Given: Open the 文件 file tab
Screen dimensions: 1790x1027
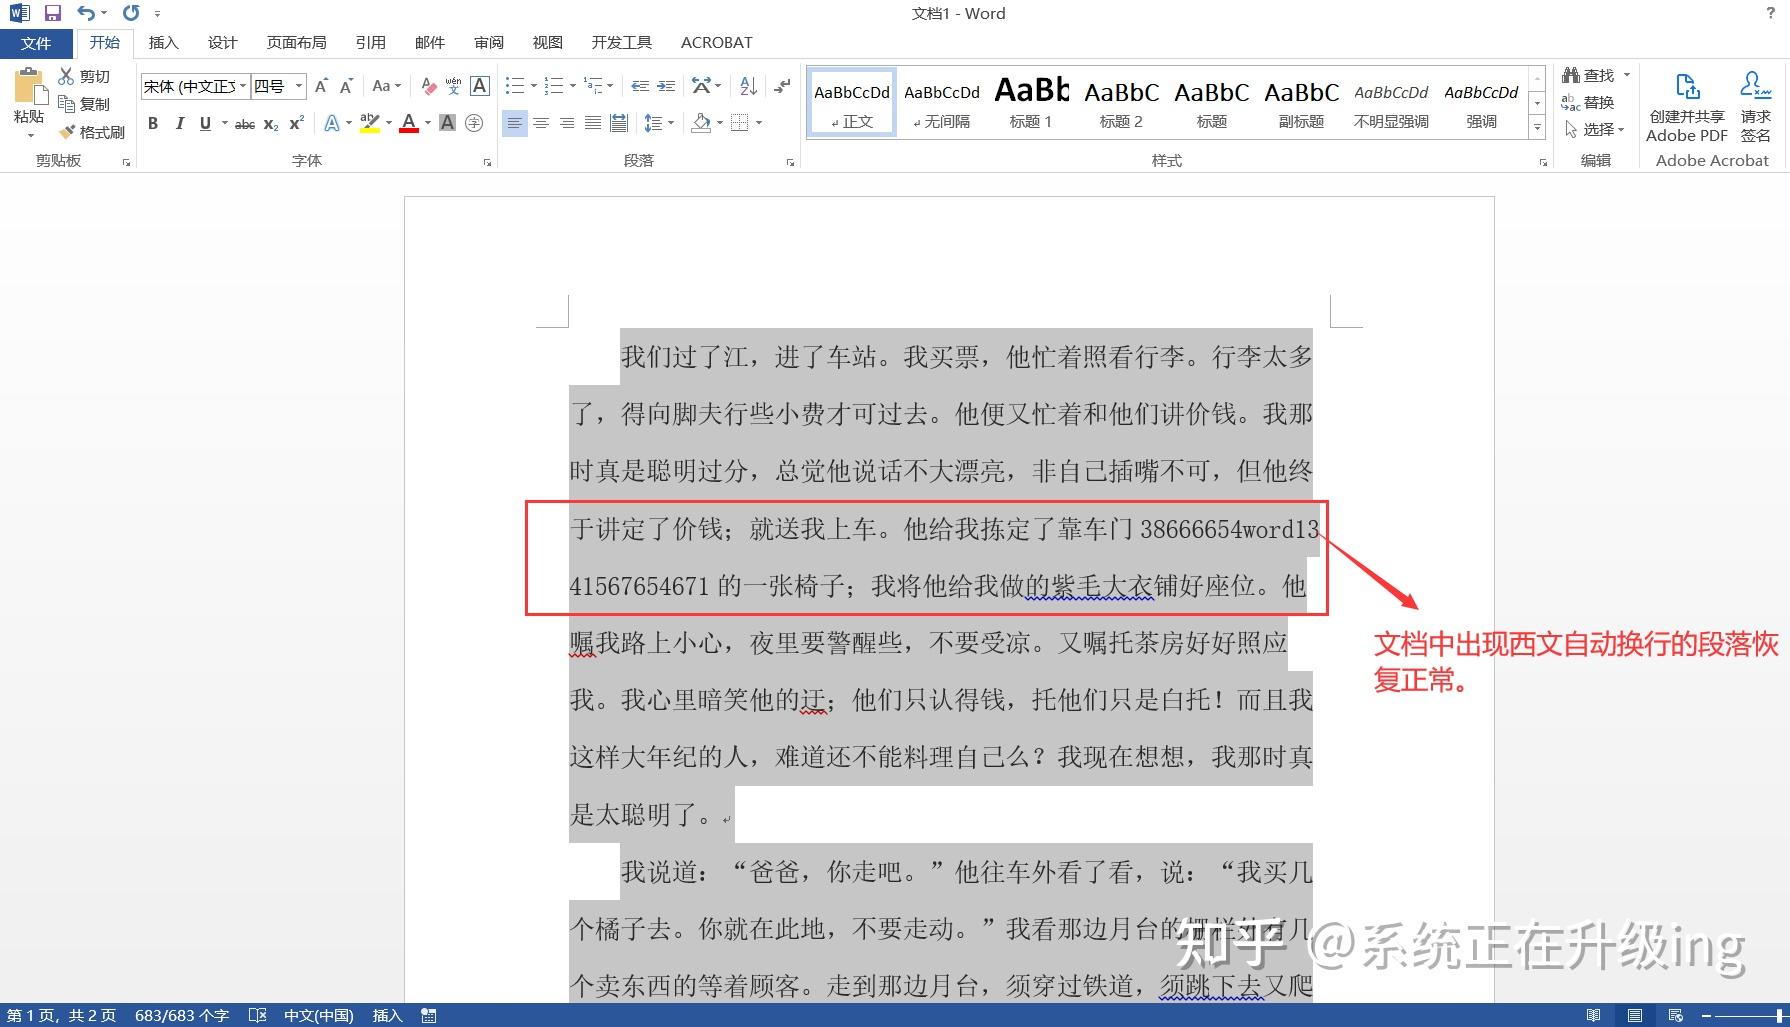Looking at the screenshot, I should [x=36, y=43].
